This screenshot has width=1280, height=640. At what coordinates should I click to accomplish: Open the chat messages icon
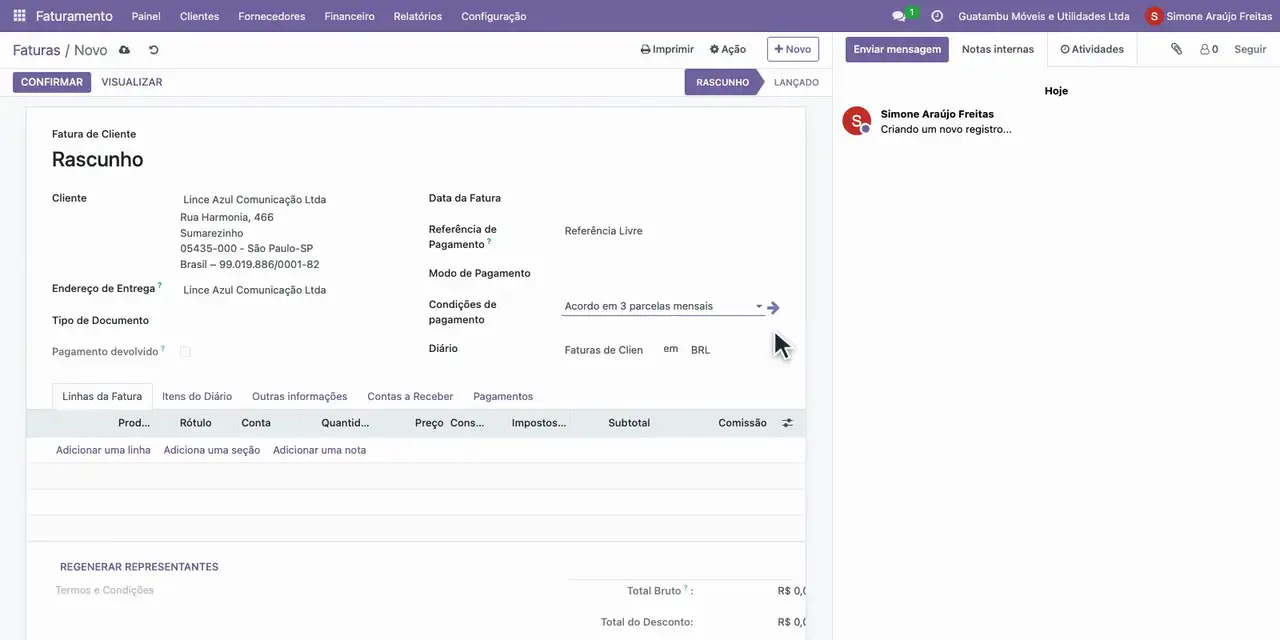[898, 16]
